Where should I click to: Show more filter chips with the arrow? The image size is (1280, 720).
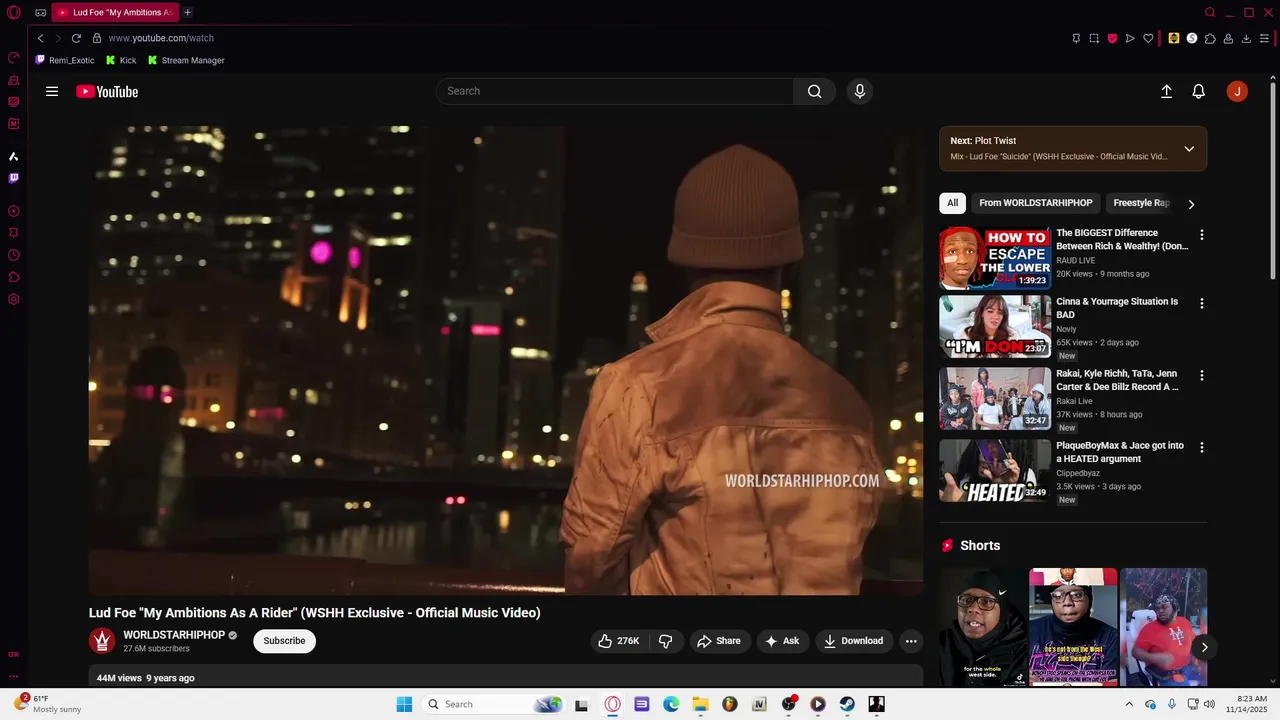(x=1191, y=204)
